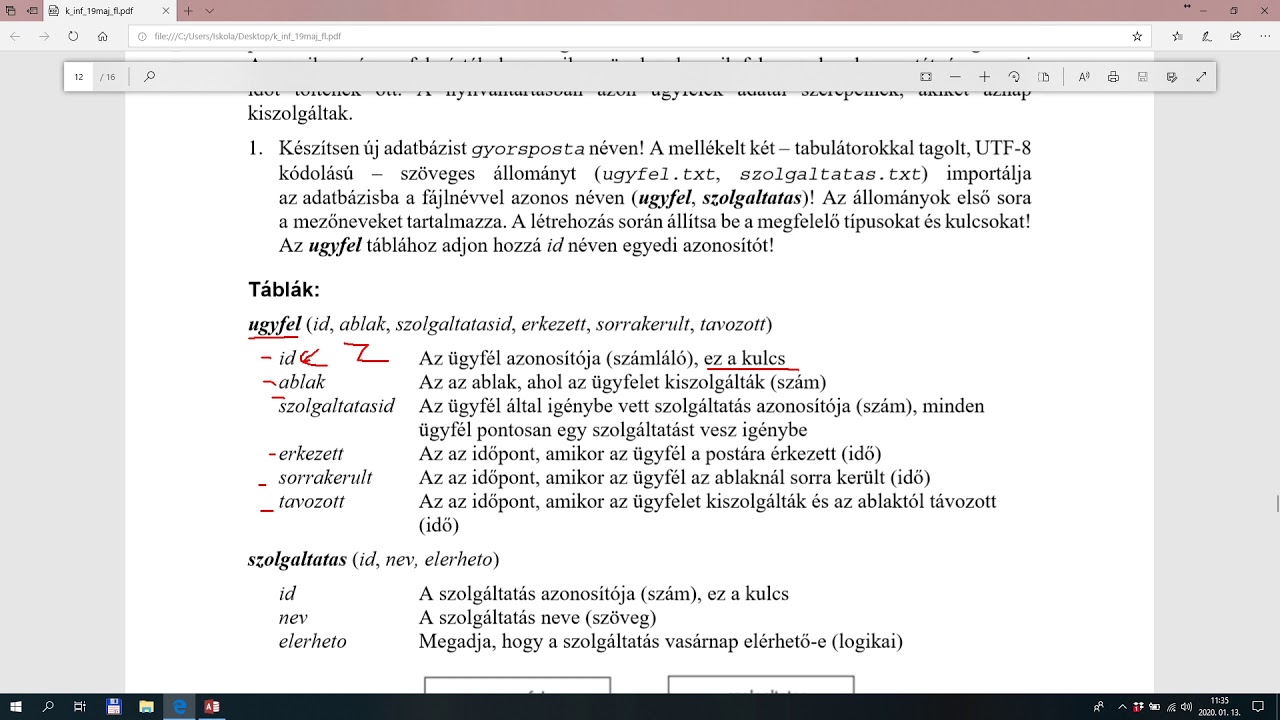This screenshot has height=720, width=1280.
Task: Save the PDF document
Action: pos(1142,77)
